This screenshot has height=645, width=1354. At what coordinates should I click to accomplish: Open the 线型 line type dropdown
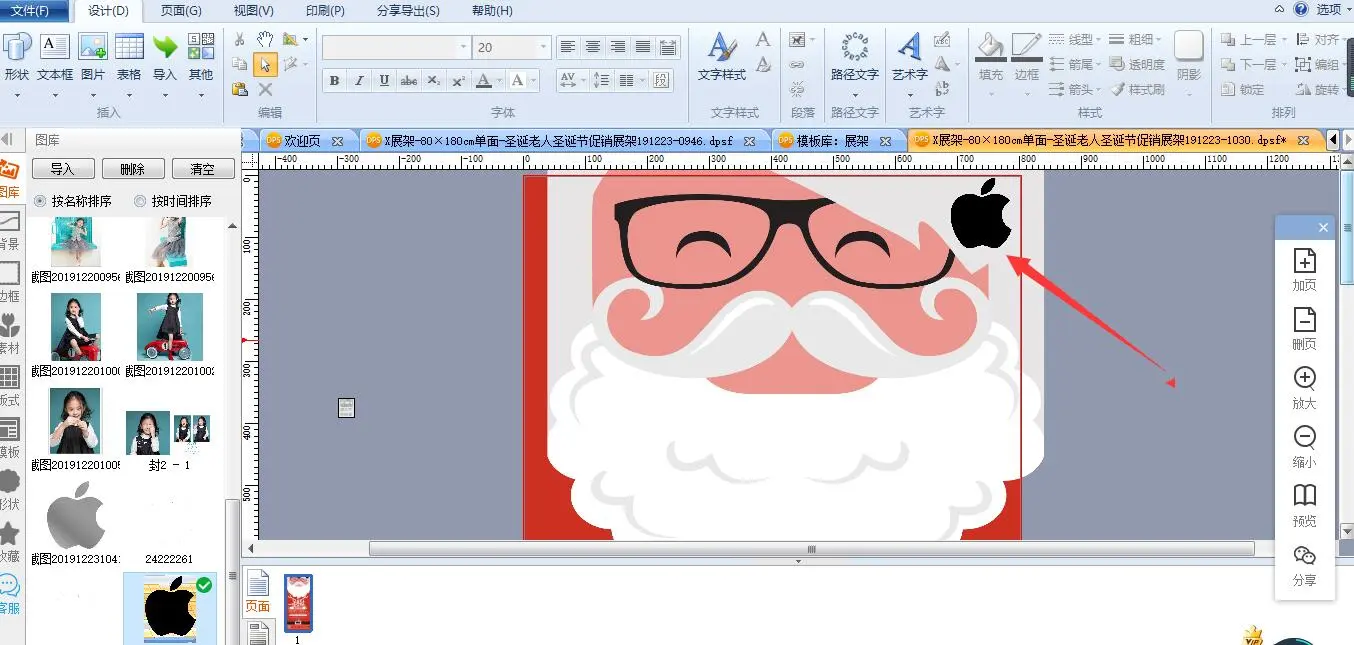[1075, 39]
